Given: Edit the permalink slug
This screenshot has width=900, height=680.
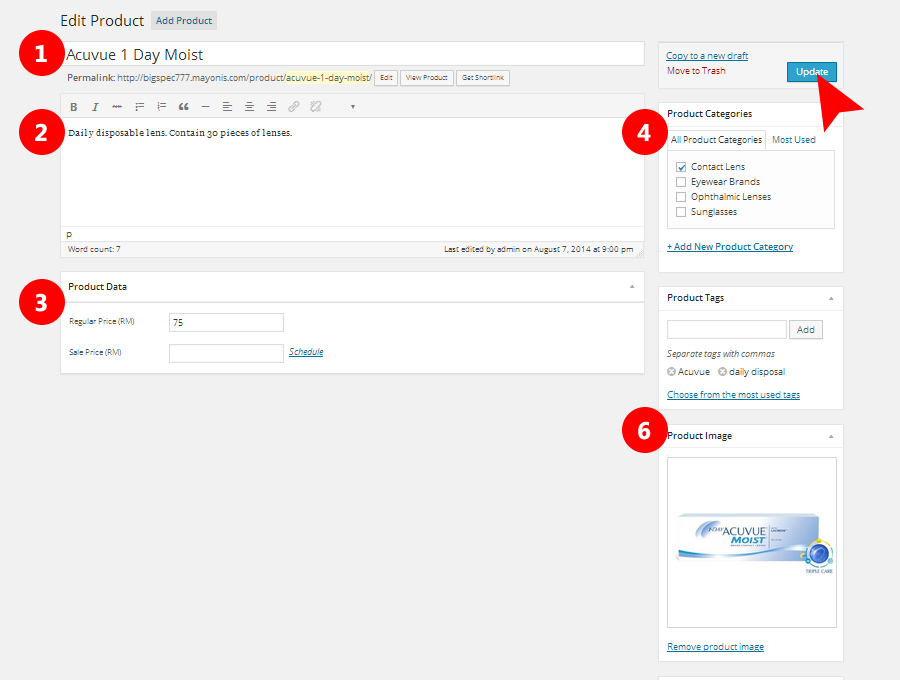Looking at the screenshot, I should click(x=386, y=78).
